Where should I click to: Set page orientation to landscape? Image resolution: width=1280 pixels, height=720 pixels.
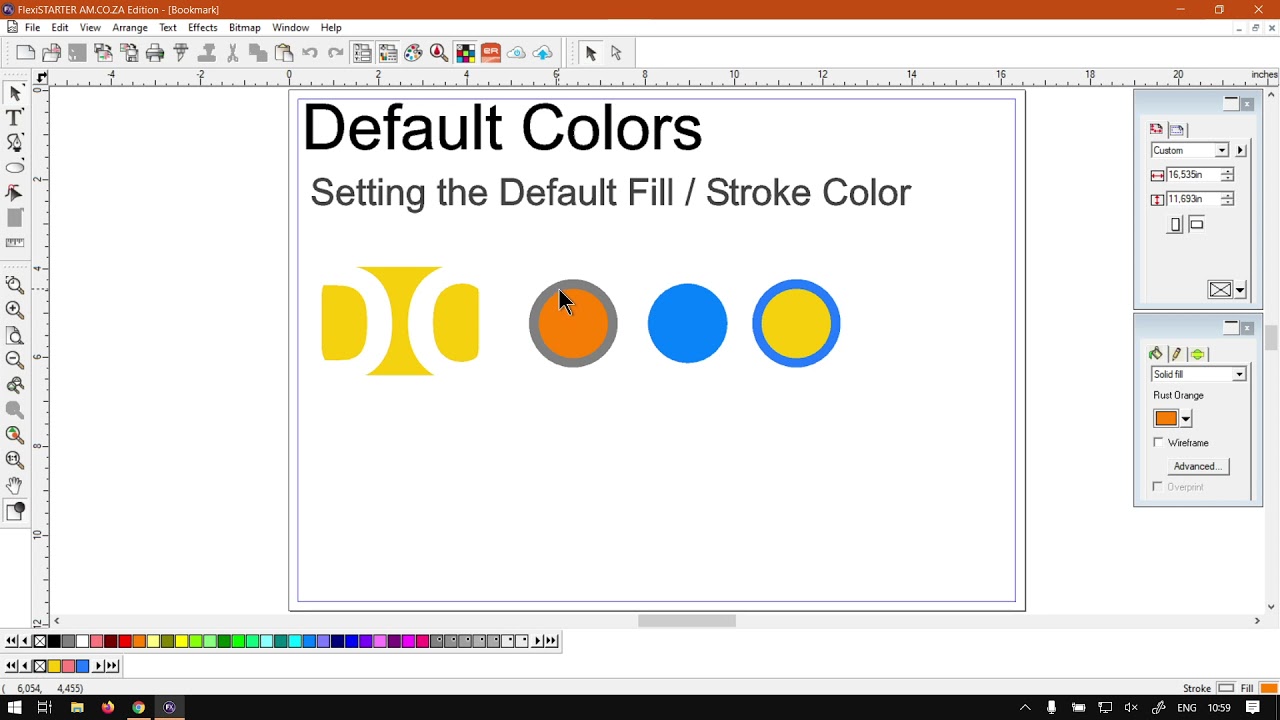1196,225
